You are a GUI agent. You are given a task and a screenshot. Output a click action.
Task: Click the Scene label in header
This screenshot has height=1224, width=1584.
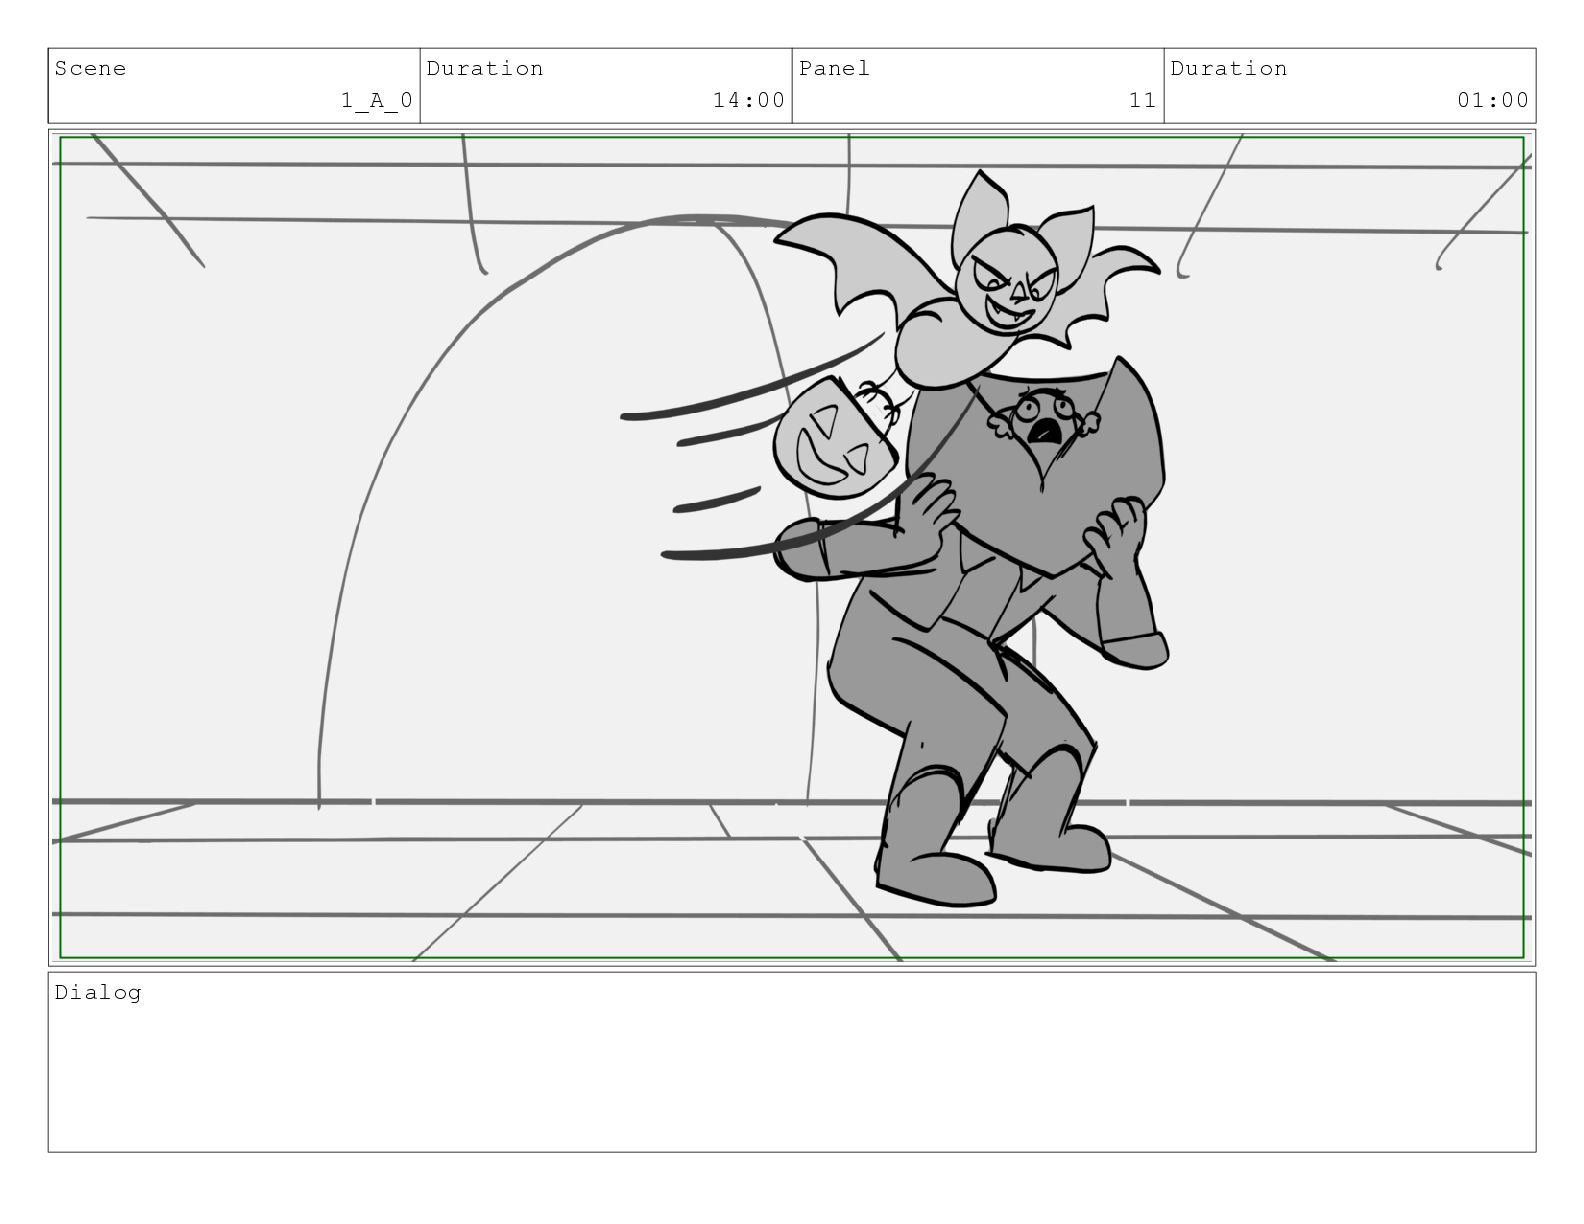(x=90, y=68)
